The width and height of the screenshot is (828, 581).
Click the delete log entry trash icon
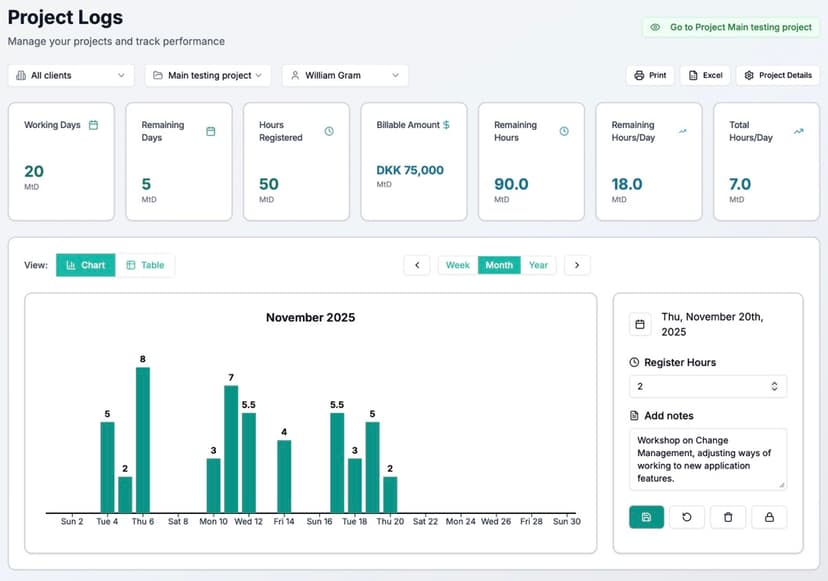[727, 517]
